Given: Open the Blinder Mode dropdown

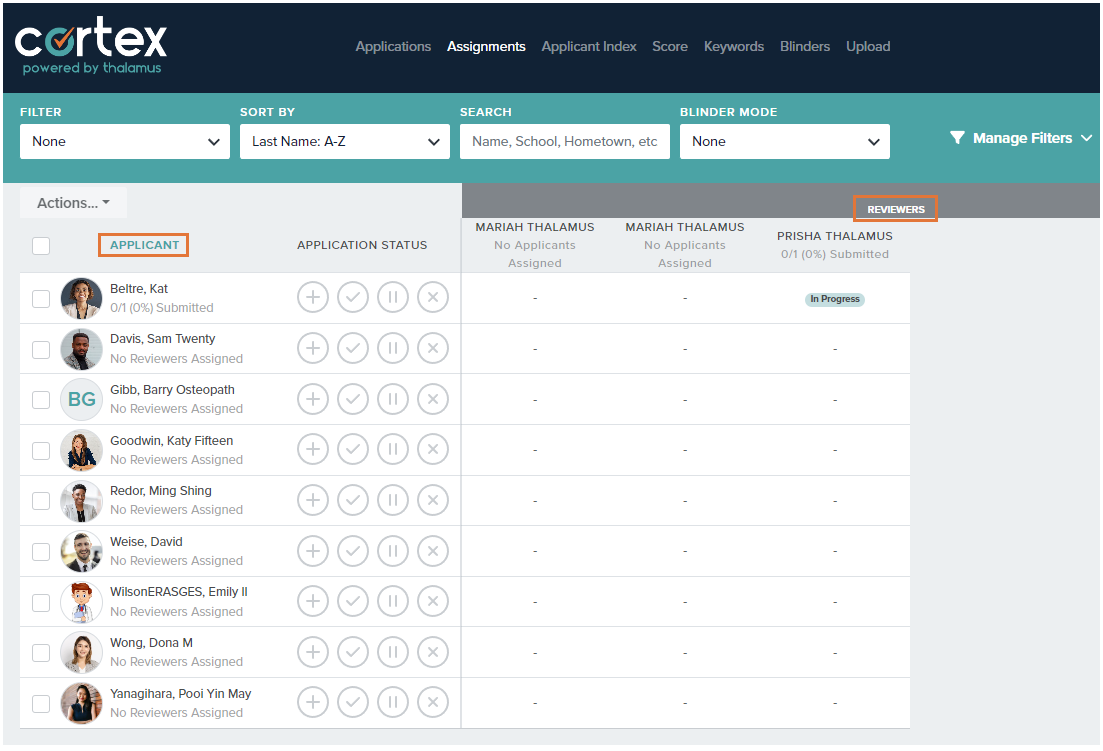Looking at the screenshot, I should click(784, 141).
